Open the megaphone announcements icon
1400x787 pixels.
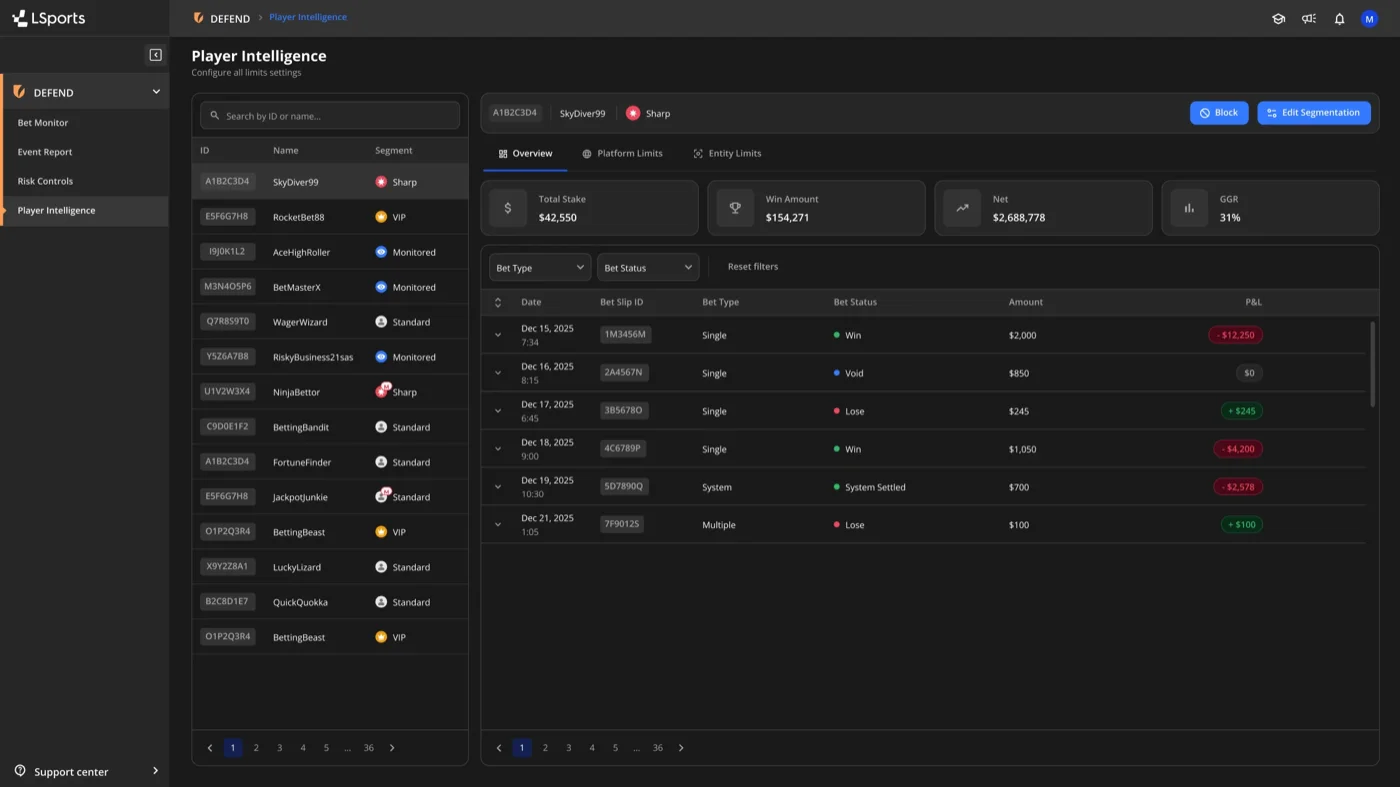(x=1309, y=18)
